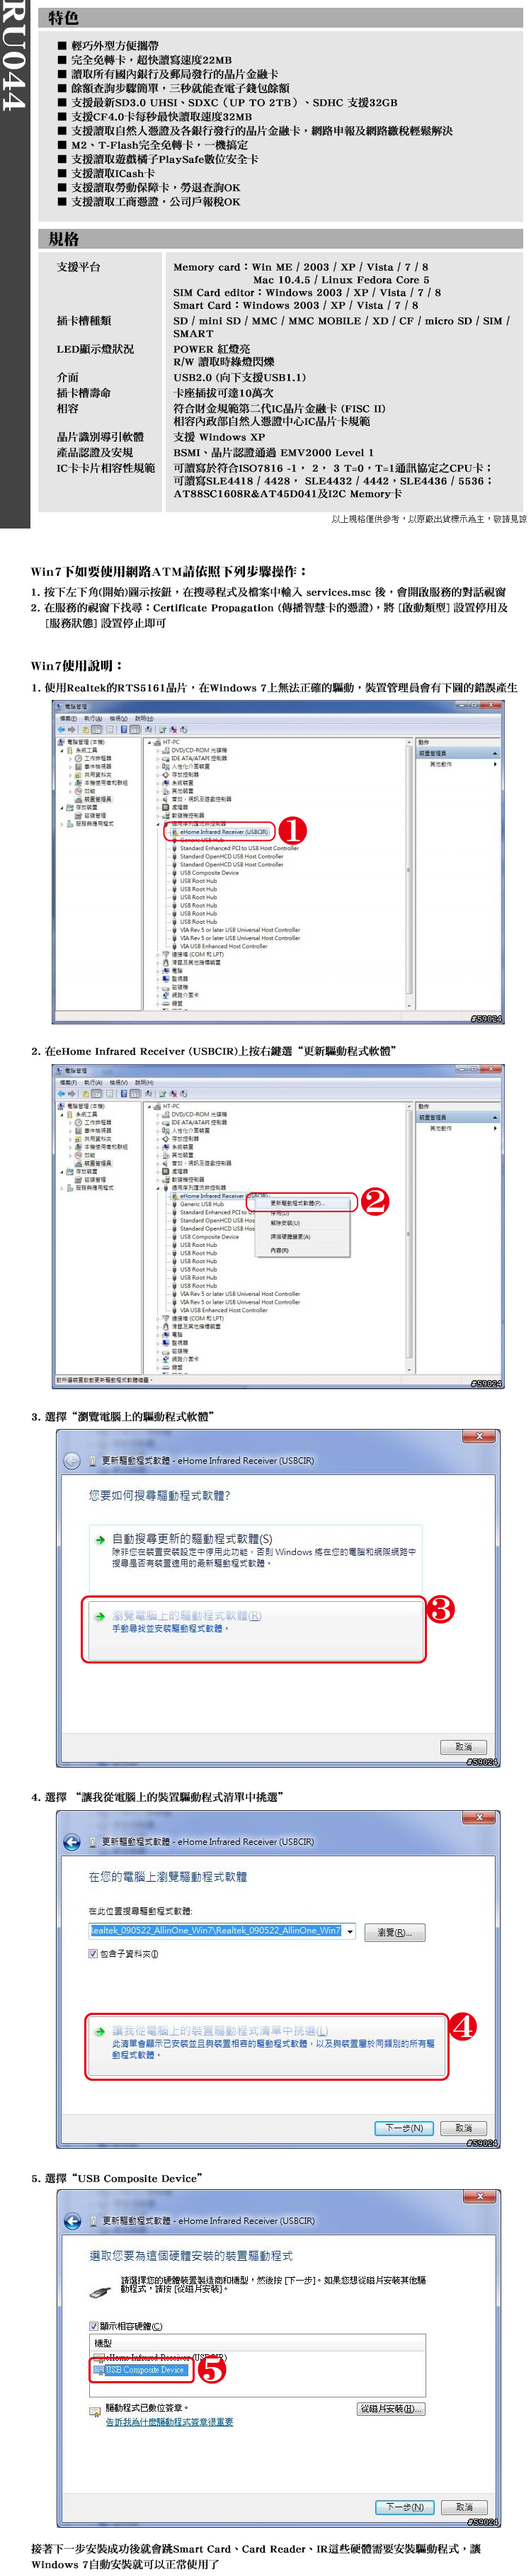The width and height of the screenshot is (531, 2576).
Task: Click inside the Realtek driver path field
Action: tap(216, 1931)
